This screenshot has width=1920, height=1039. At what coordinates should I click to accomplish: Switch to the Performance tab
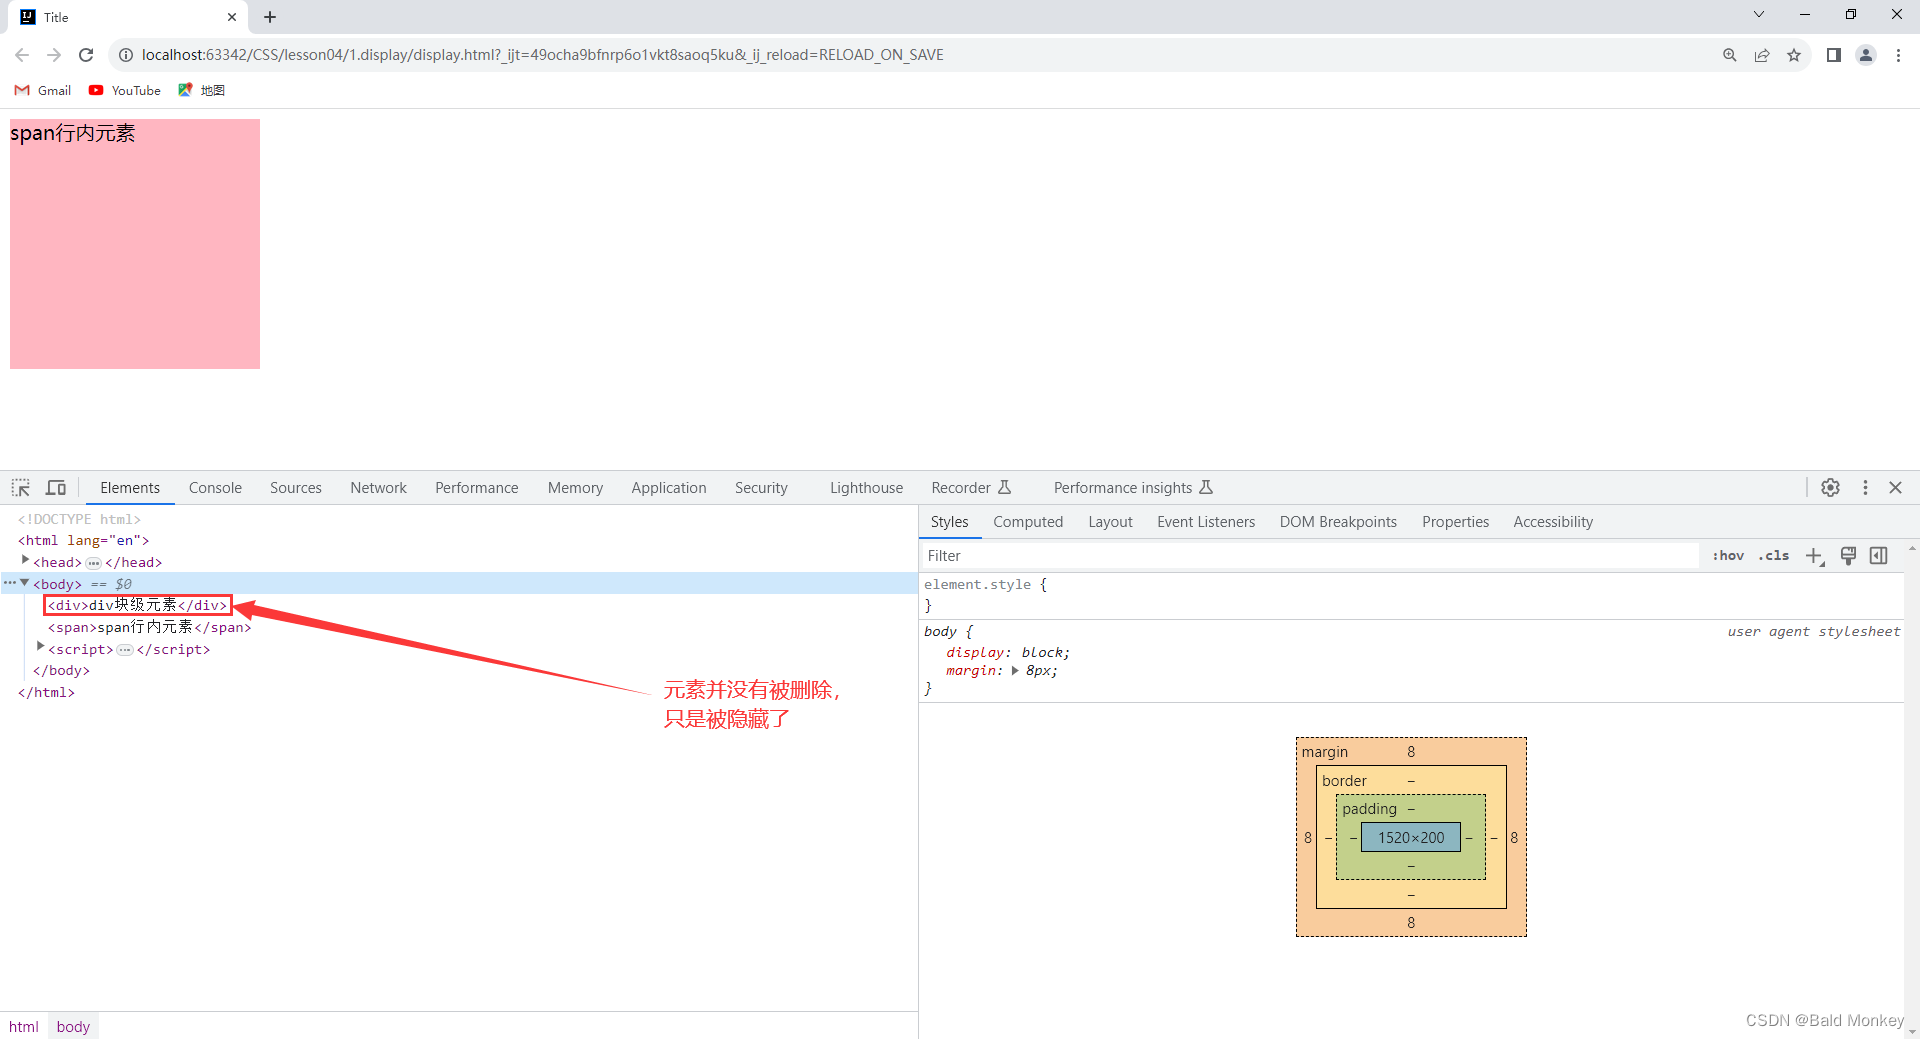click(476, 487)
